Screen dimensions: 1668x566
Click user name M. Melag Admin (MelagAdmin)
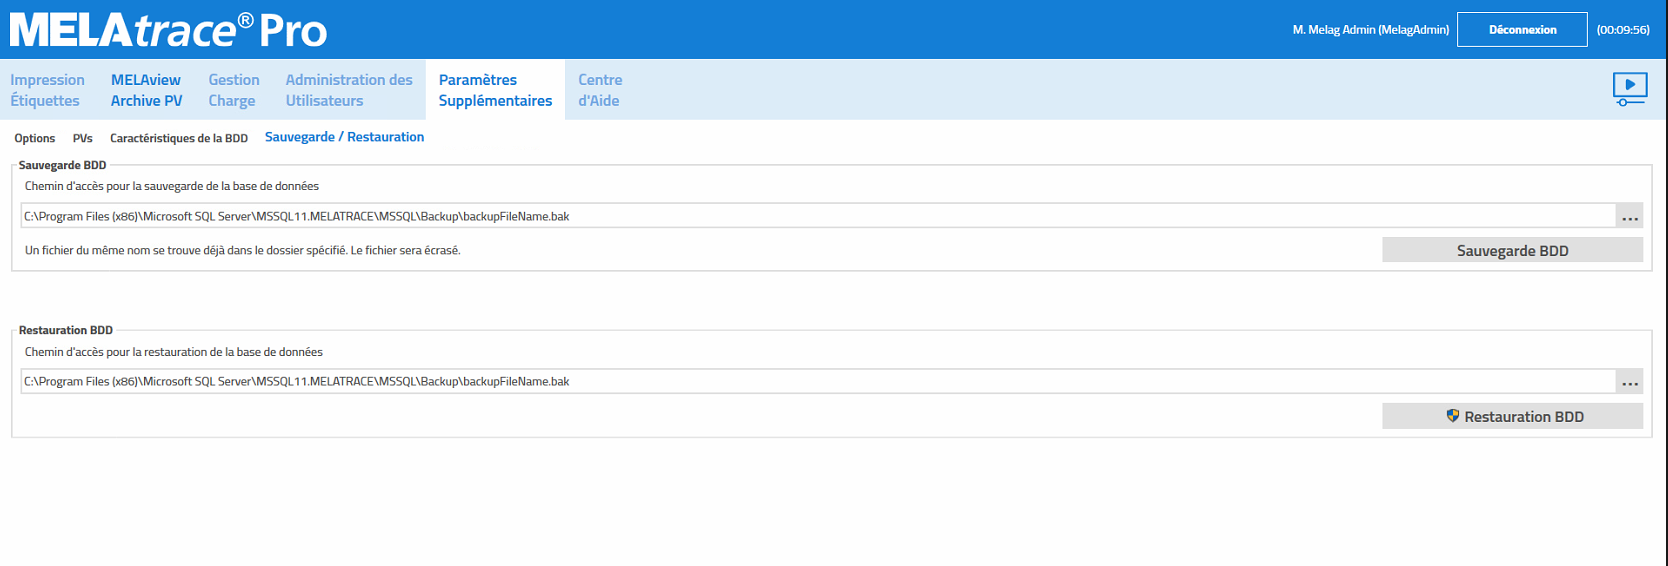(1370, 29)
